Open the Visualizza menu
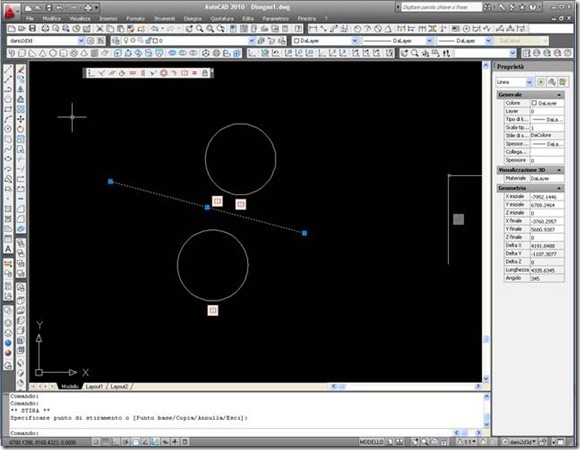 point(80,18)
